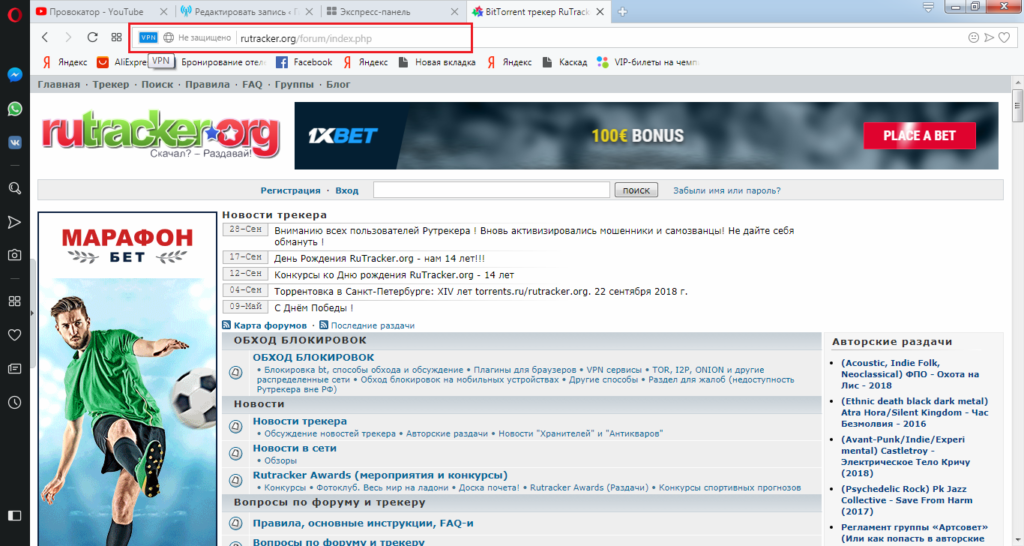Click the browser back arrow
This screenshot has height=546, width=1024.
45,37
